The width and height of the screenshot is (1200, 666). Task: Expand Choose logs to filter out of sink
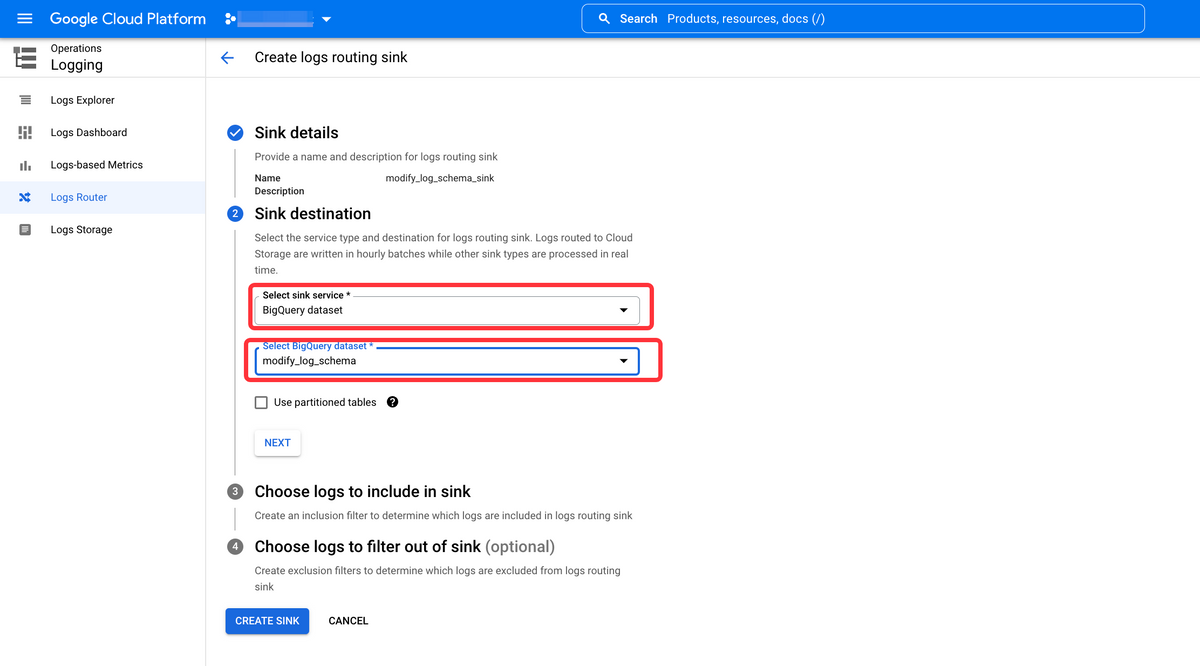405,547
